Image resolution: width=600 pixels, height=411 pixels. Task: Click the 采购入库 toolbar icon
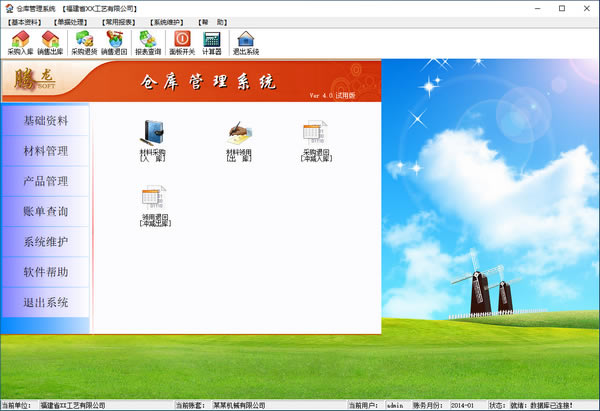point(19,41)
